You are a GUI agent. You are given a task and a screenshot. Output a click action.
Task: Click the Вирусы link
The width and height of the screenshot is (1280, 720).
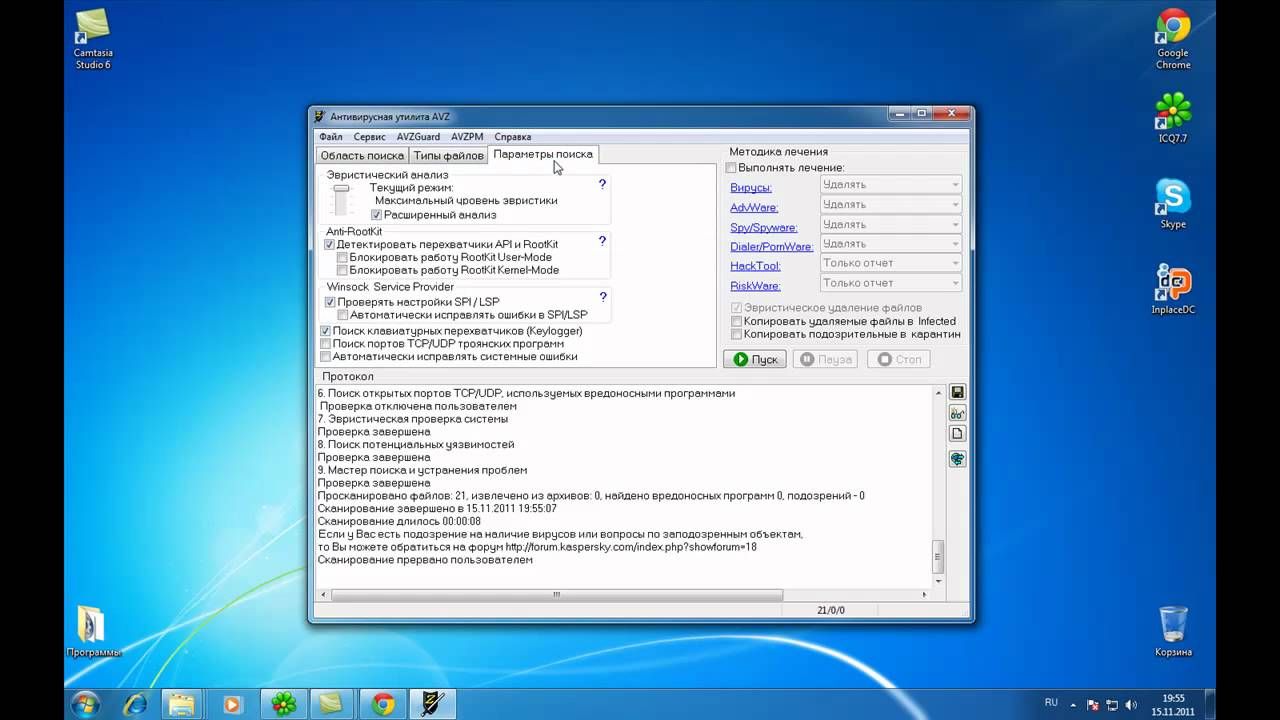pos(751,187)
